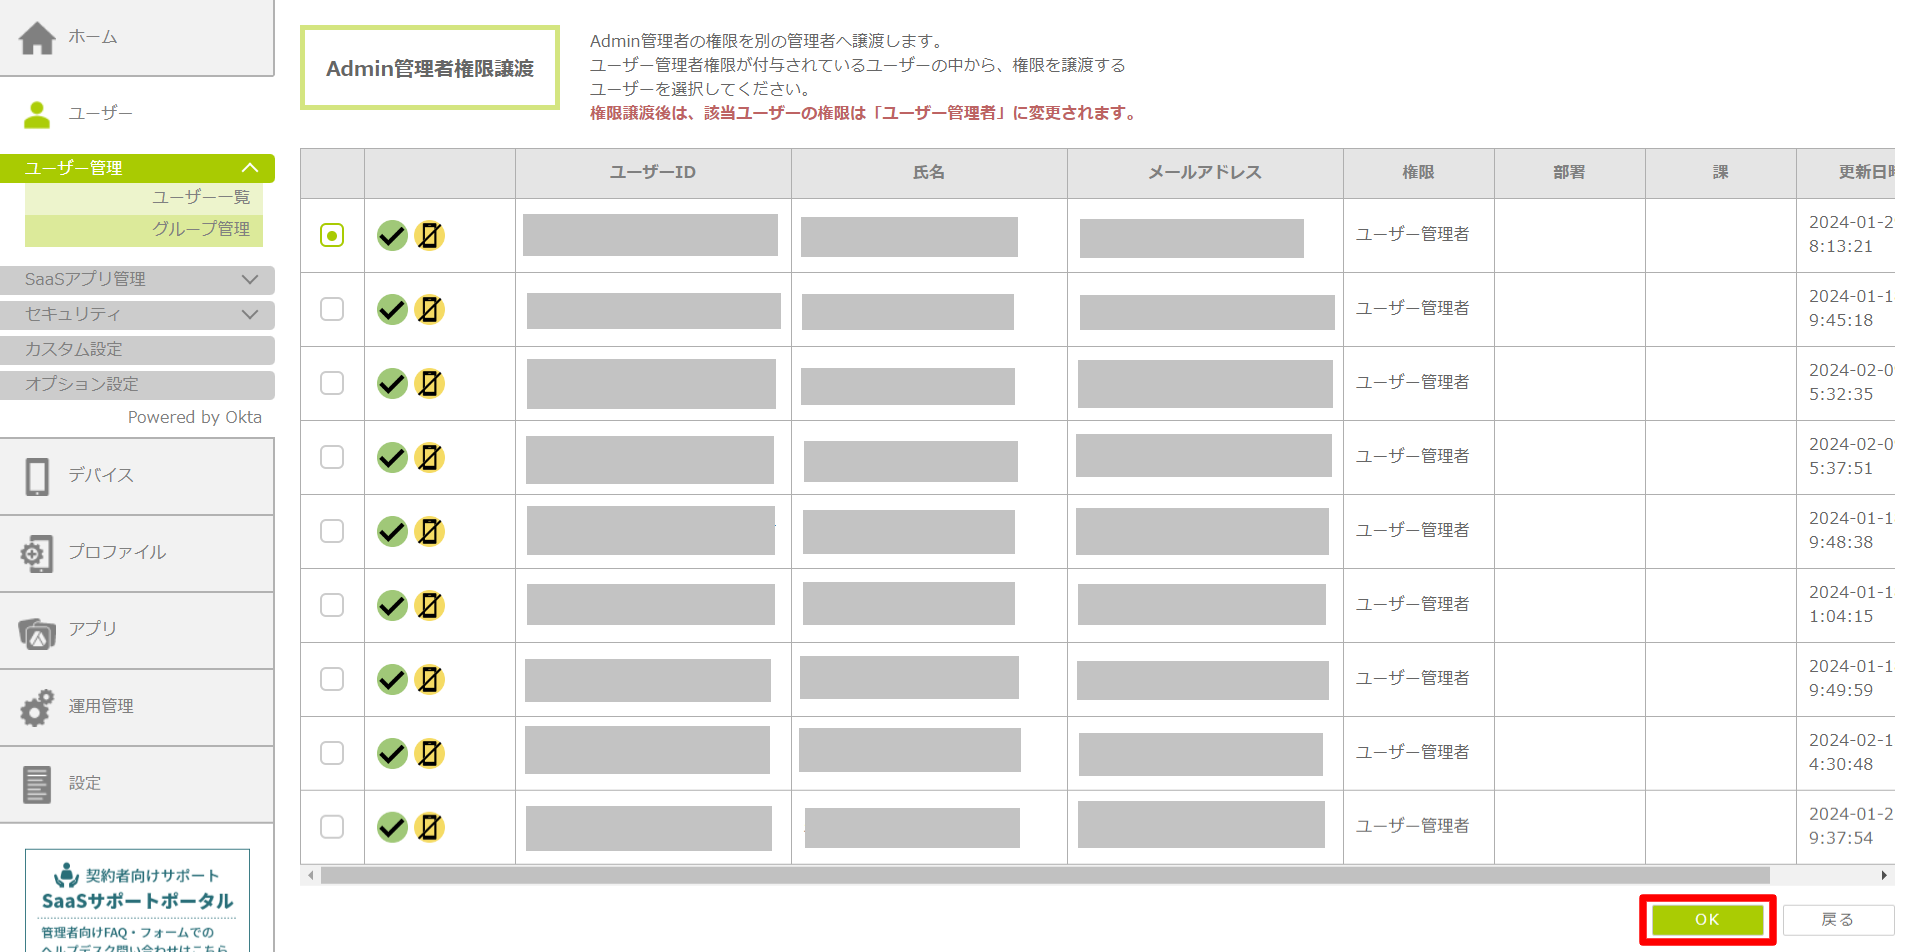Click the green User person icon
This screenshot has height=952, width=1910.
point(37,114)
